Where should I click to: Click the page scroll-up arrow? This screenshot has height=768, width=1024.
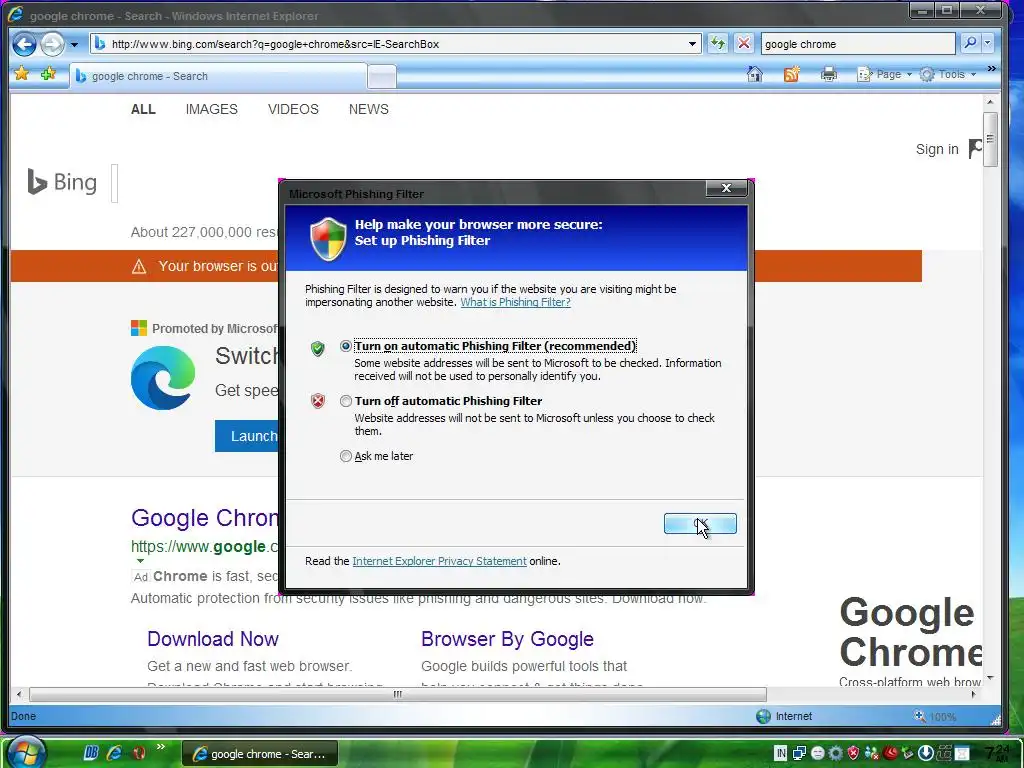click(990, 103)
